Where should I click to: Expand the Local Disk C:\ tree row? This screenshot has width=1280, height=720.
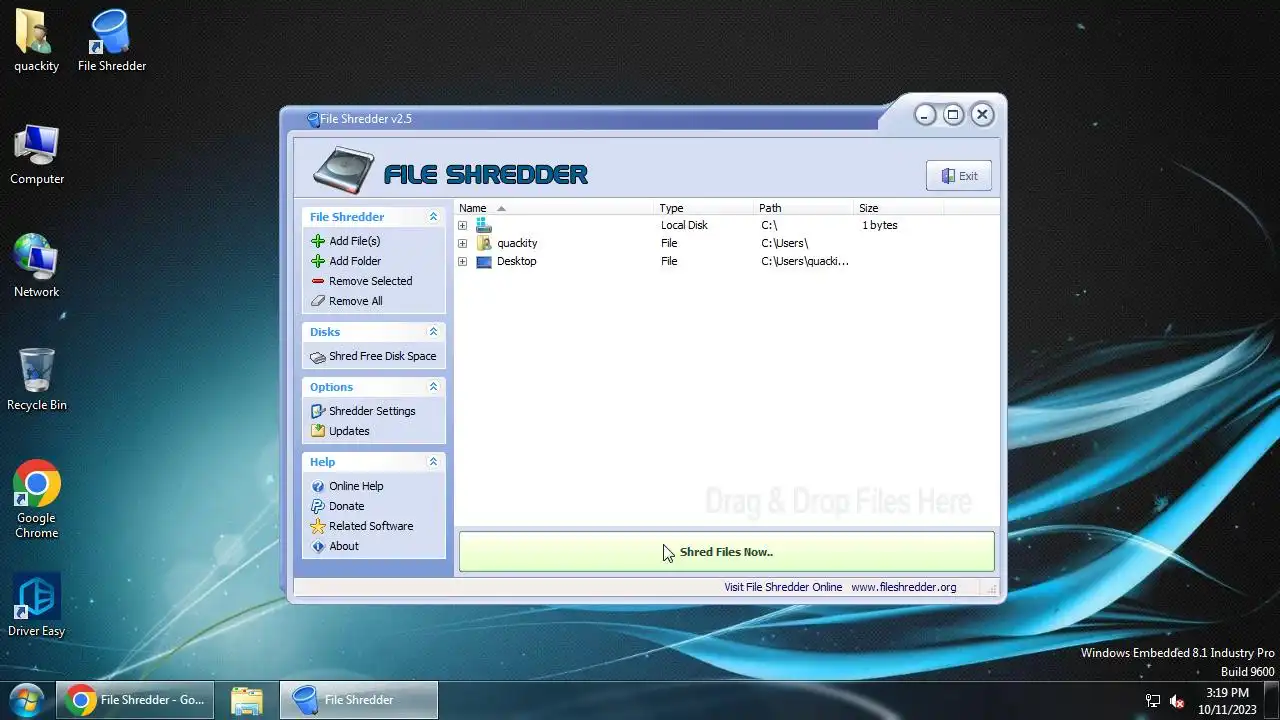coord(462,225)
